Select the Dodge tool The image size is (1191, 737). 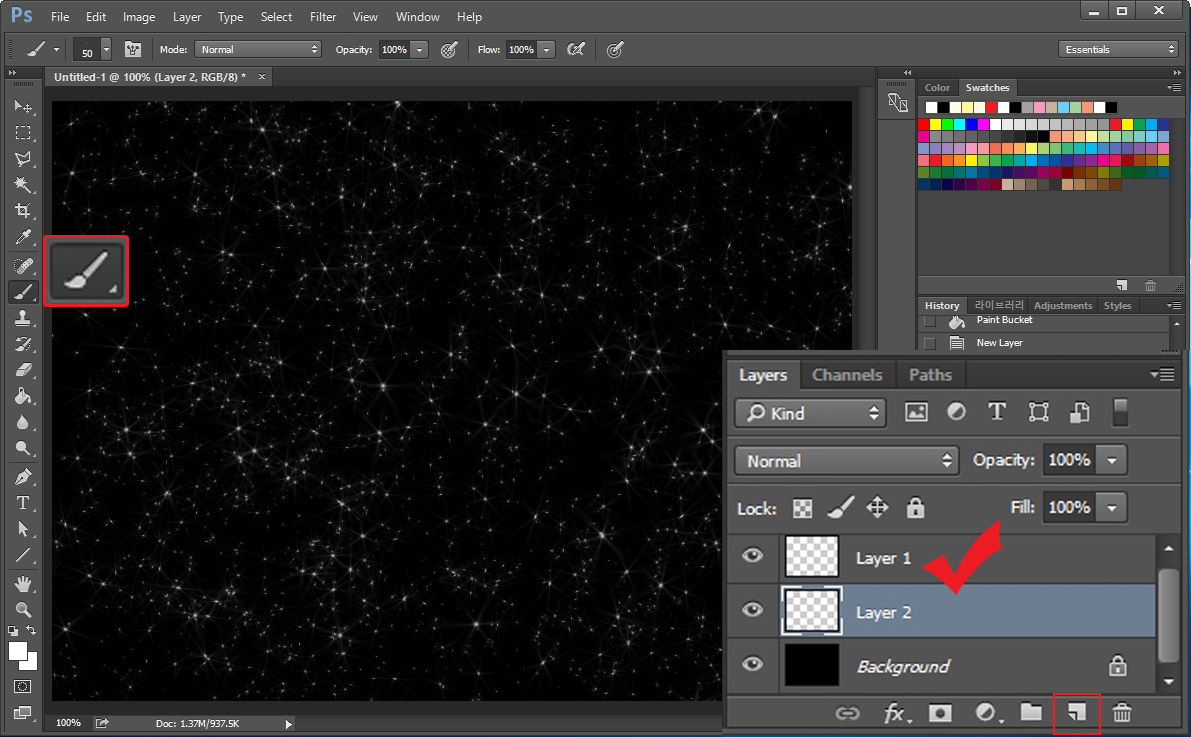(23, 448)
